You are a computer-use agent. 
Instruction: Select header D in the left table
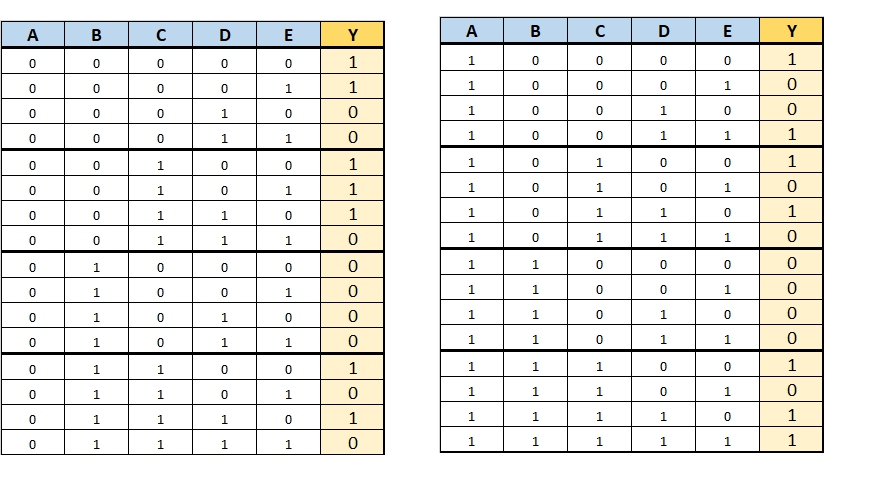[x=224, y=35]
